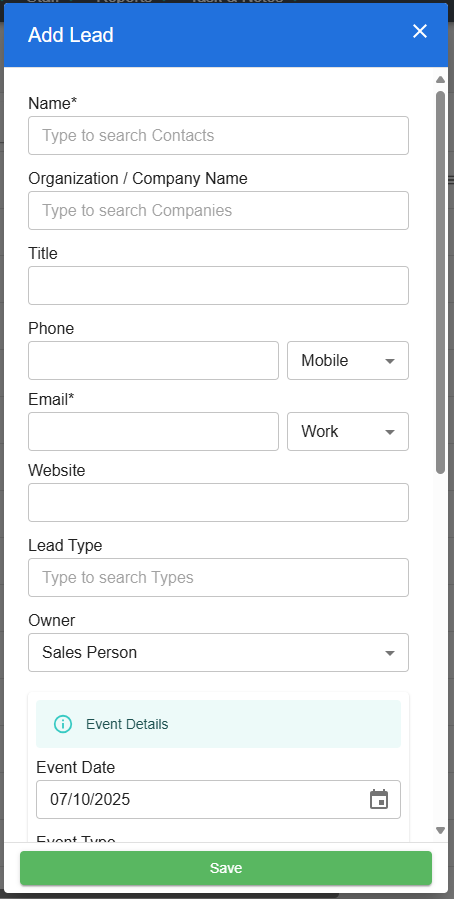Open the Owner Sales Person dropdown

click(x=218, y=652)
